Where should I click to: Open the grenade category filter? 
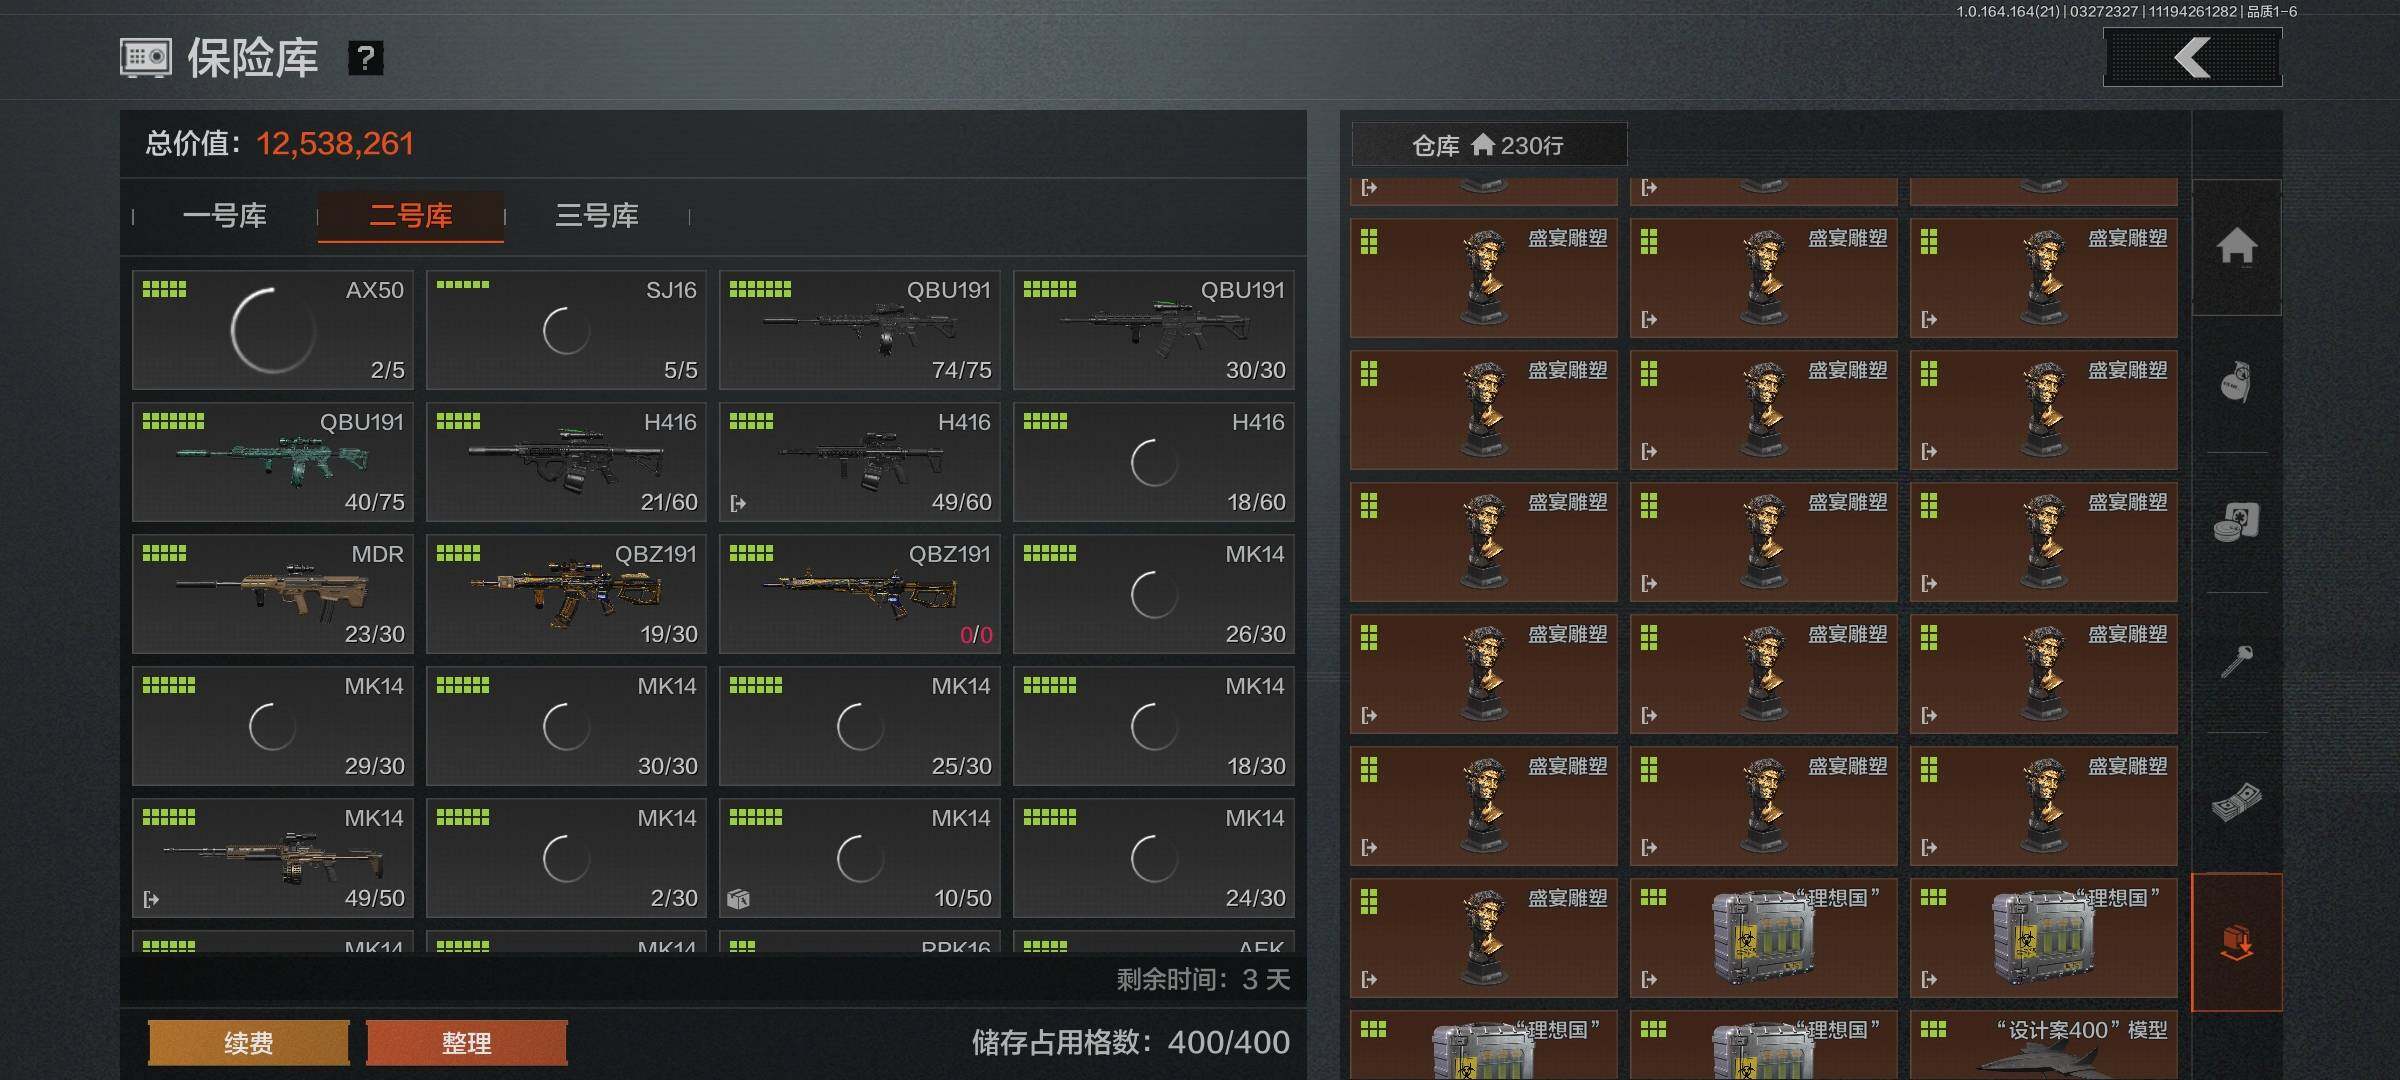click(2236, 383)
